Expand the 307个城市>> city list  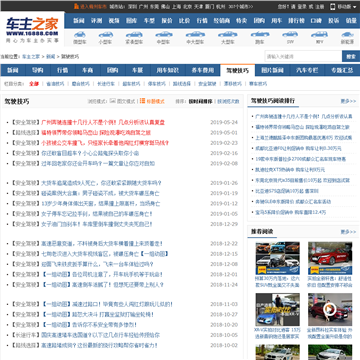pyautogui.click(x=241, y=6)
